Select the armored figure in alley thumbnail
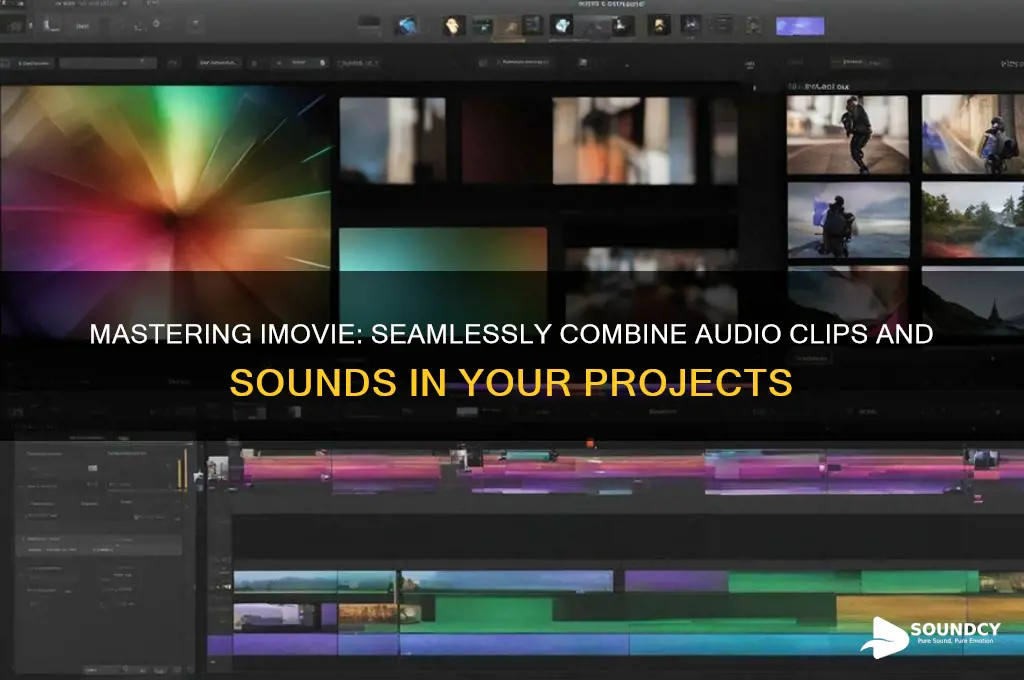 972,134
